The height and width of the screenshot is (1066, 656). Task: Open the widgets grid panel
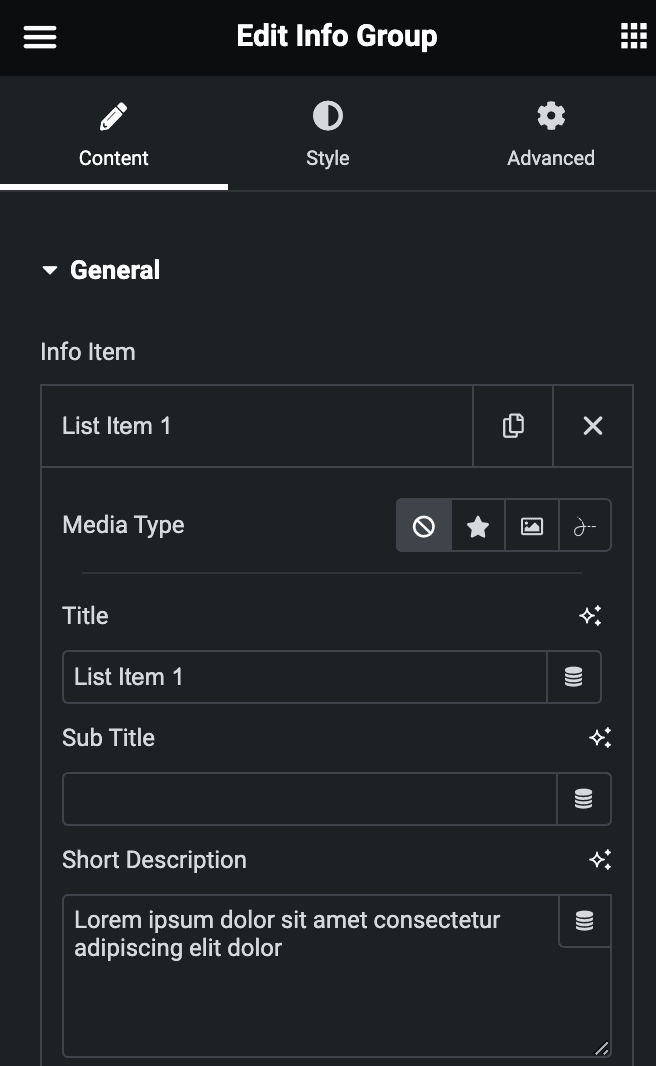point(634,36)
